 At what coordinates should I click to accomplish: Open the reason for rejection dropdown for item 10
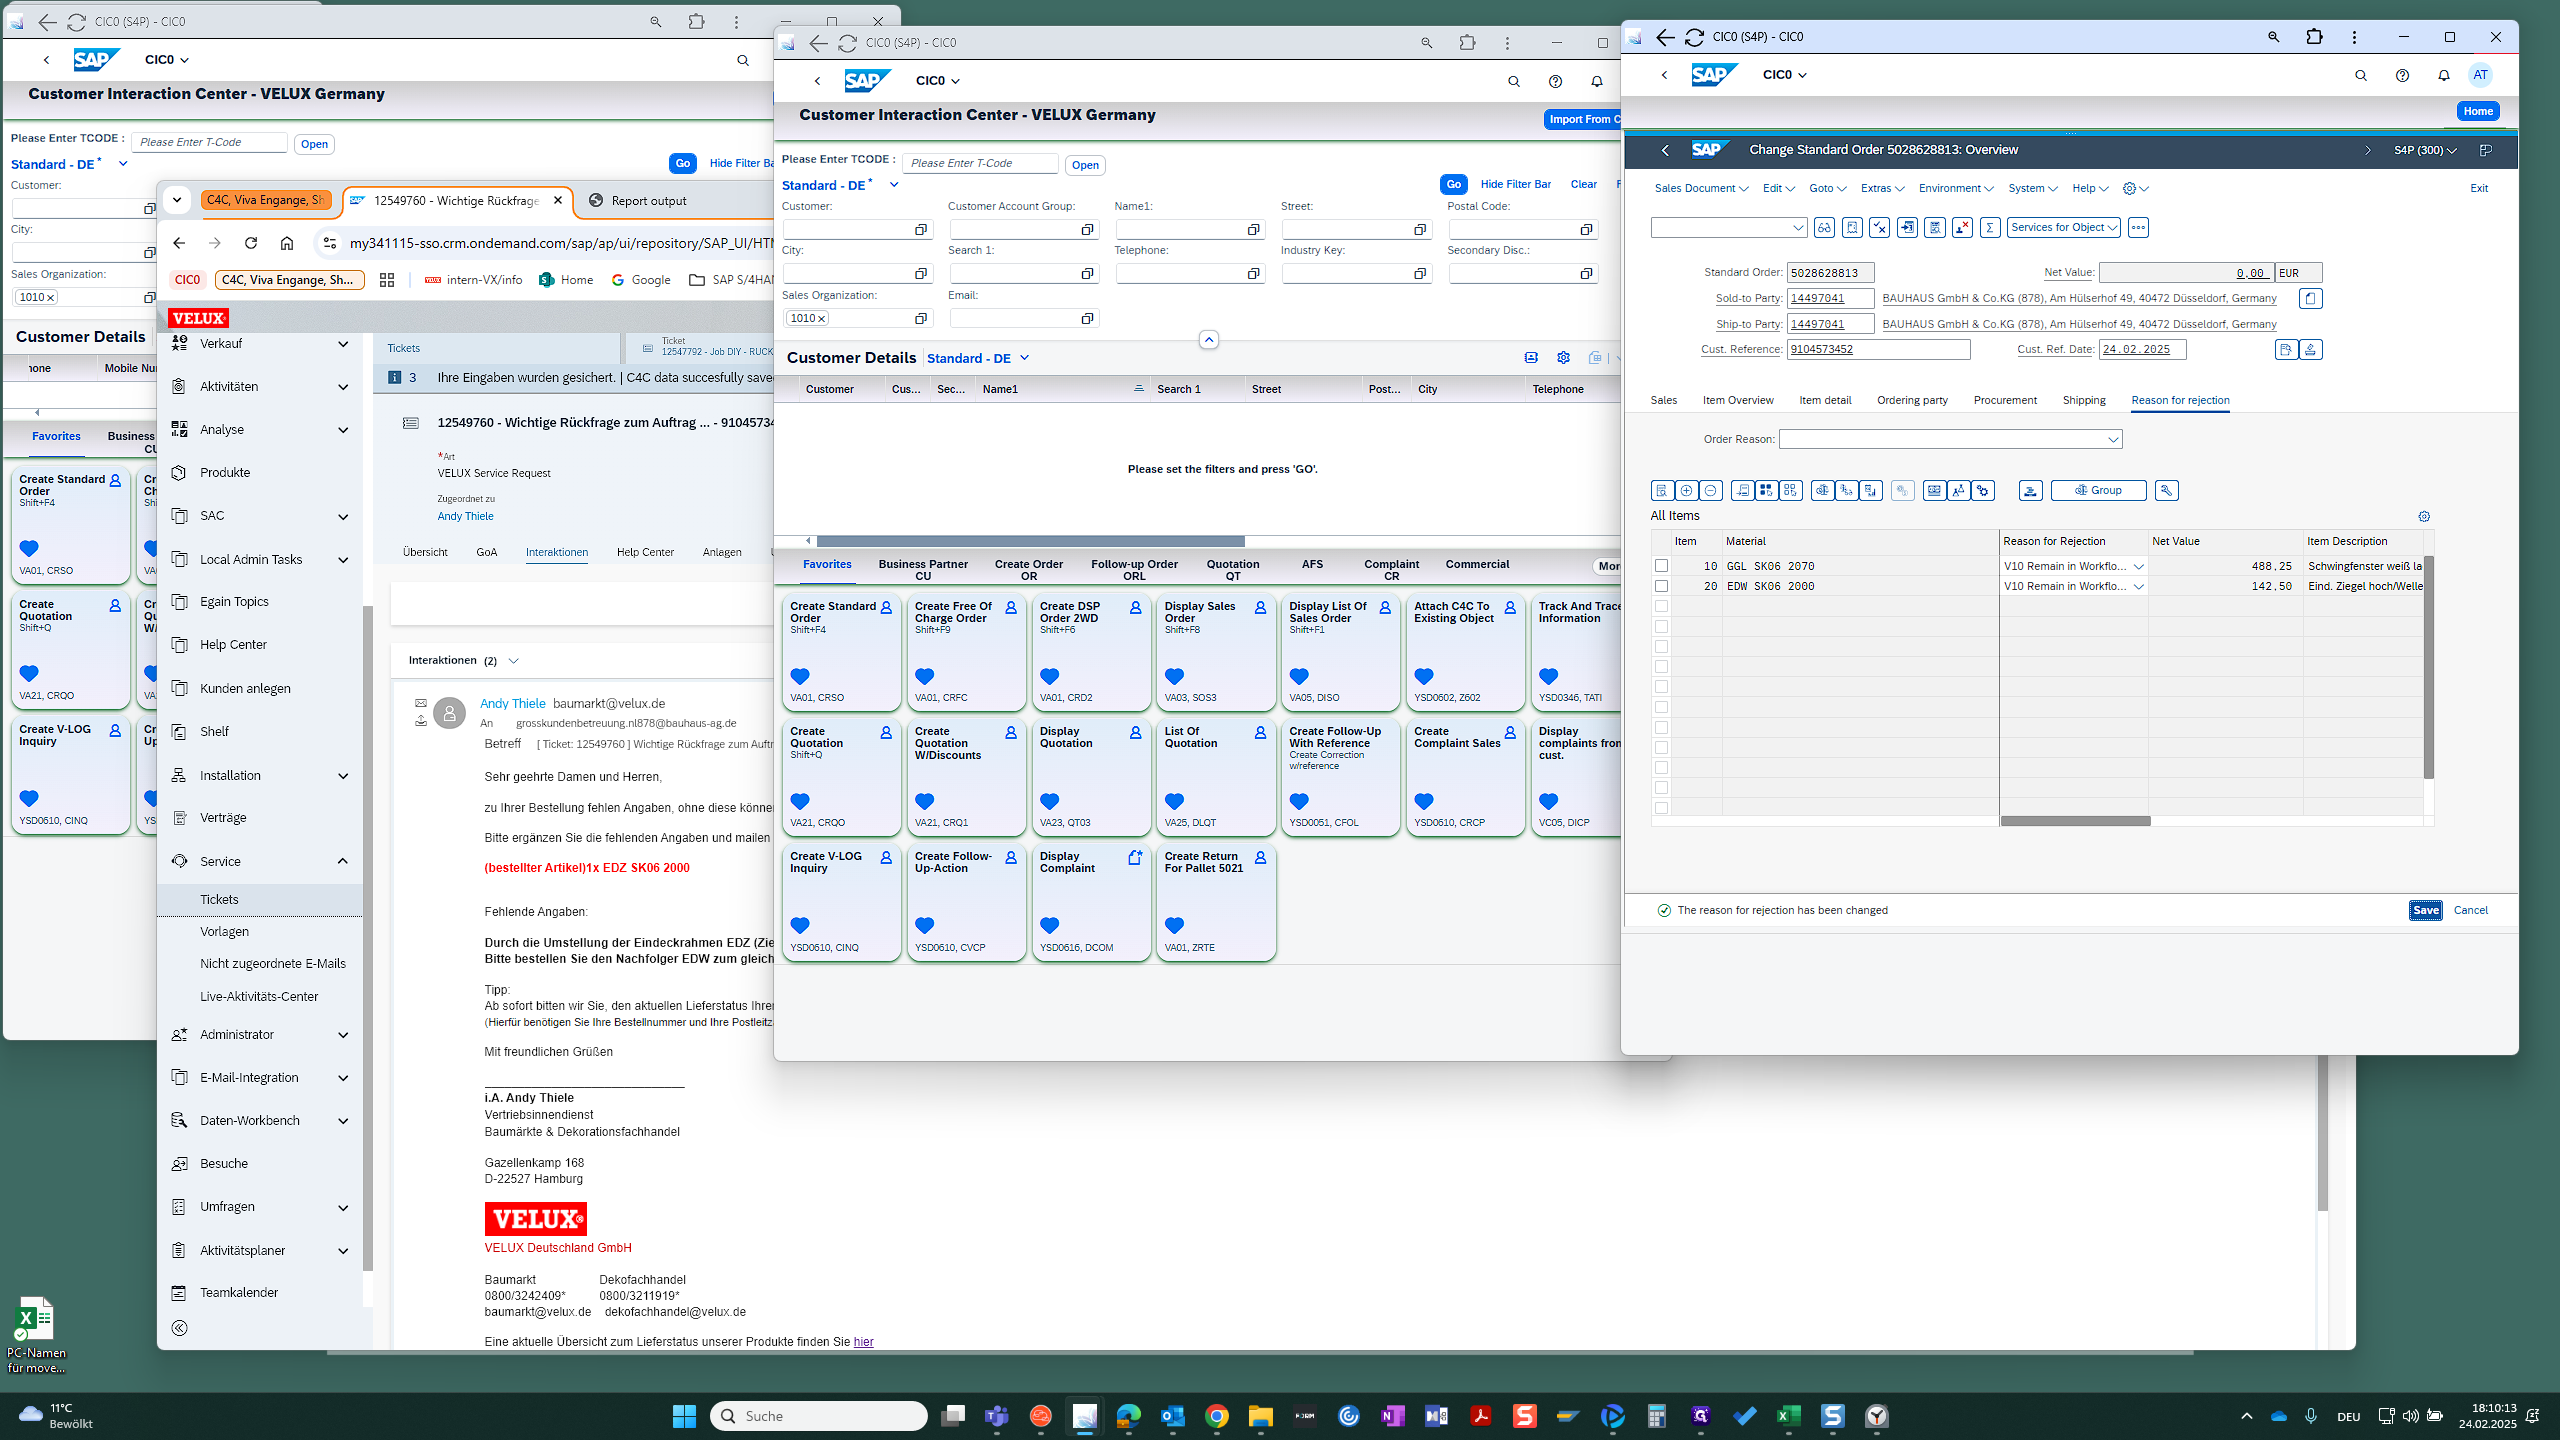2138,567
